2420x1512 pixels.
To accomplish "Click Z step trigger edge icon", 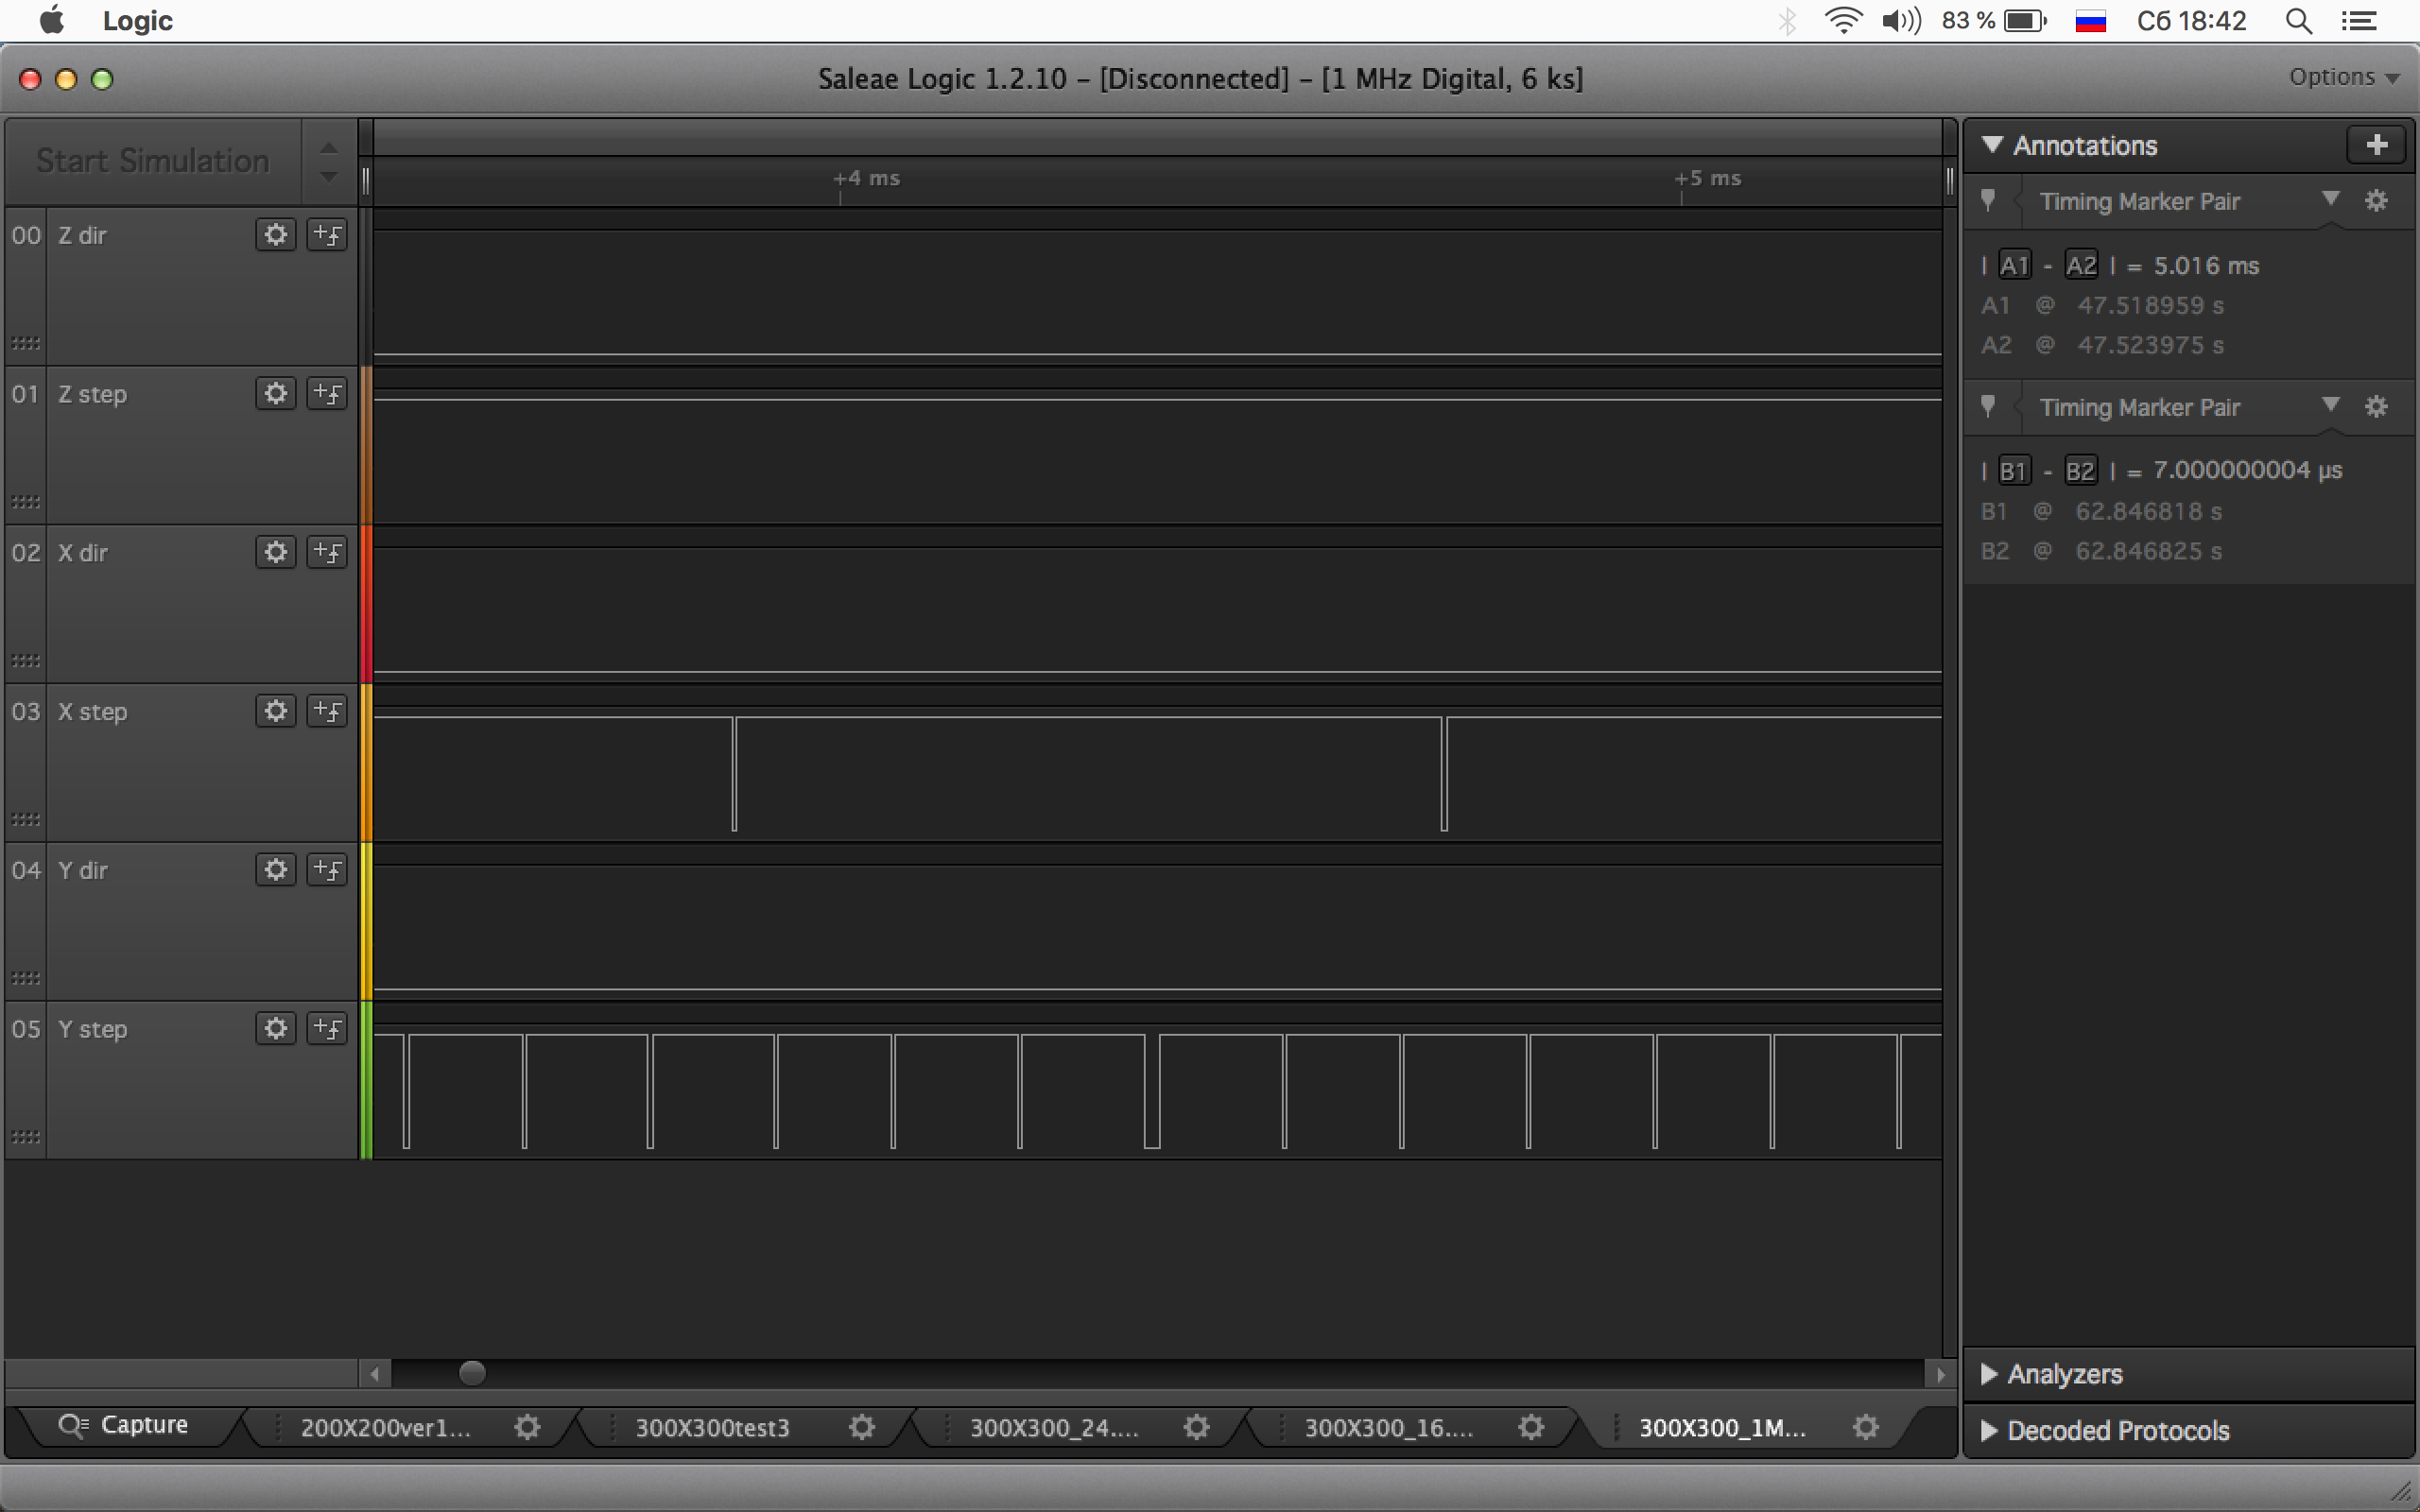I will [x=327, y=394].
